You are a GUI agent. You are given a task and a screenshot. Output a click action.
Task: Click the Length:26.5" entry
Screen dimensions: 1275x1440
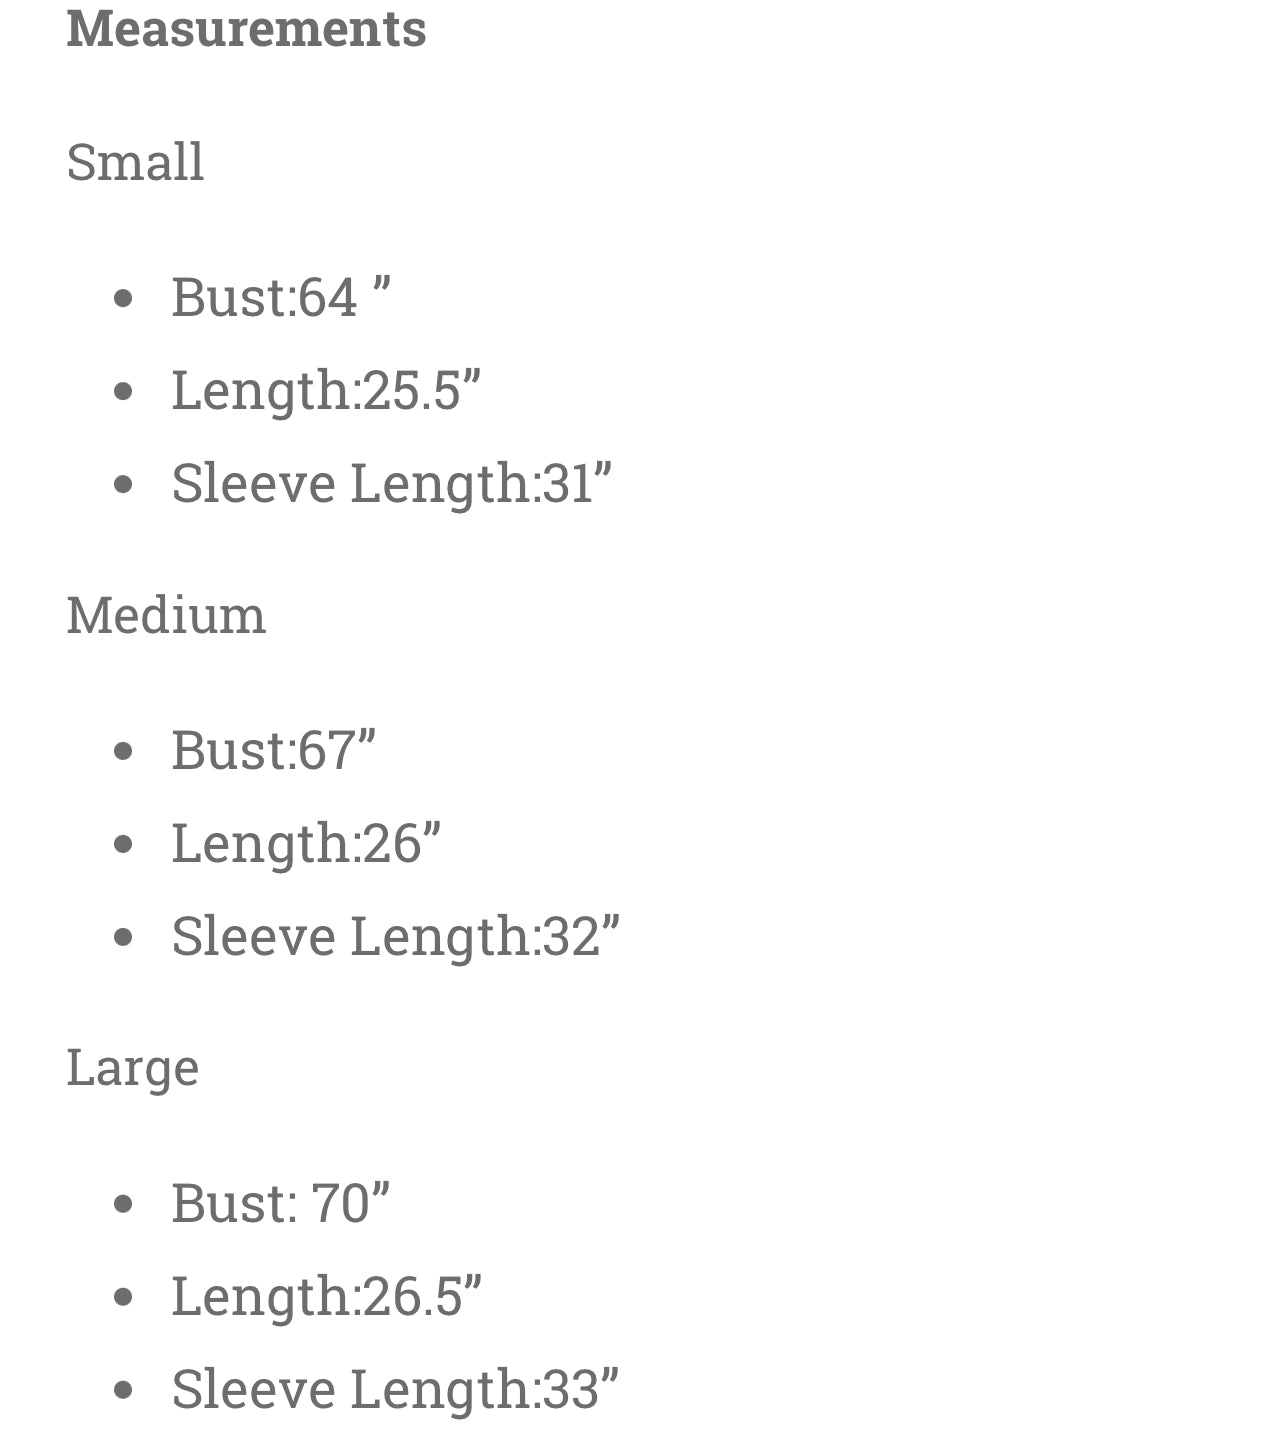(326, 1296)
